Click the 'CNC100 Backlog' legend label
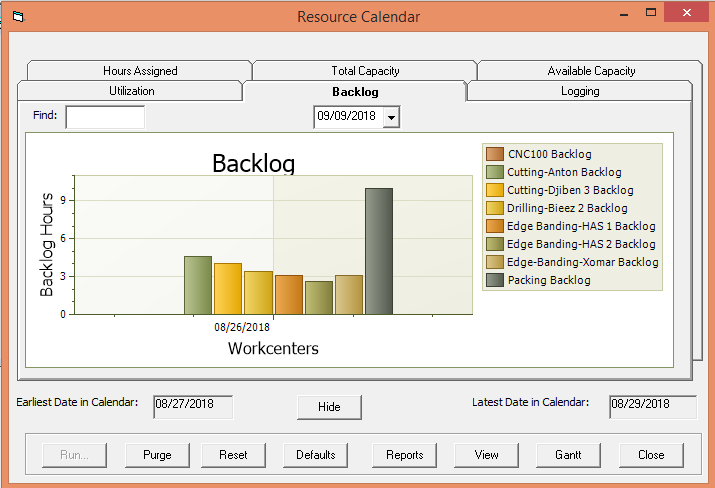This screenshot has height=488, width=715. (x=549, y=154)
